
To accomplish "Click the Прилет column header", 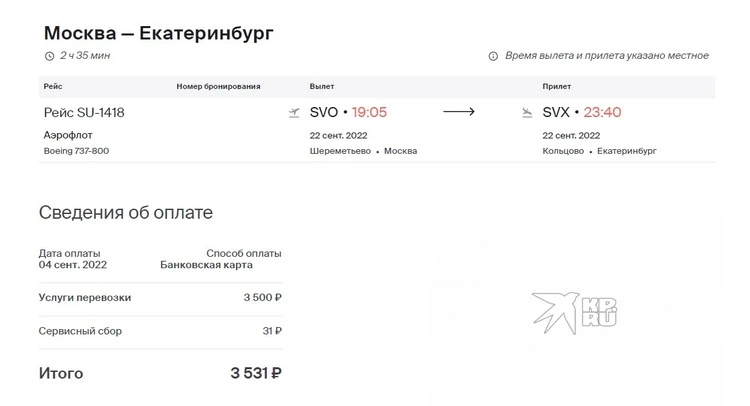I will pyautogui.click(x=557, y=87).
